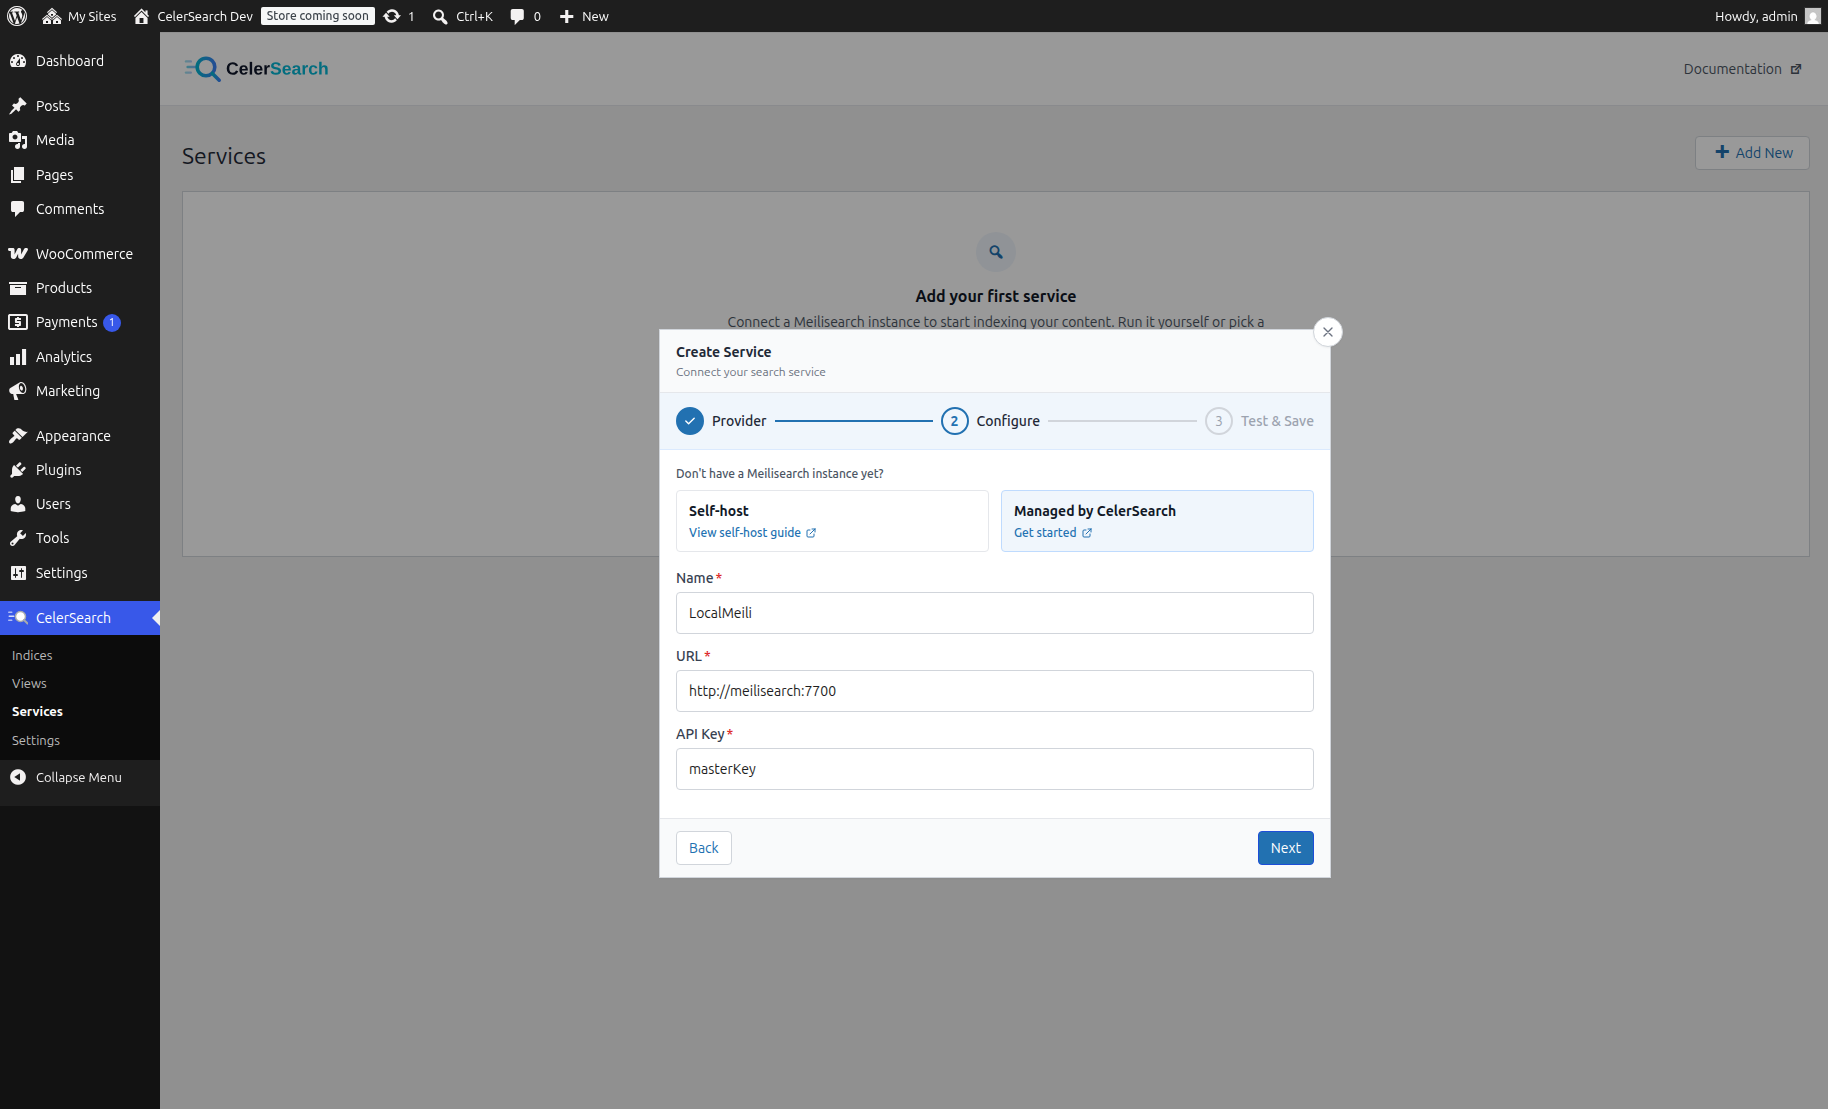Open the New content menu

click(584, 16)
